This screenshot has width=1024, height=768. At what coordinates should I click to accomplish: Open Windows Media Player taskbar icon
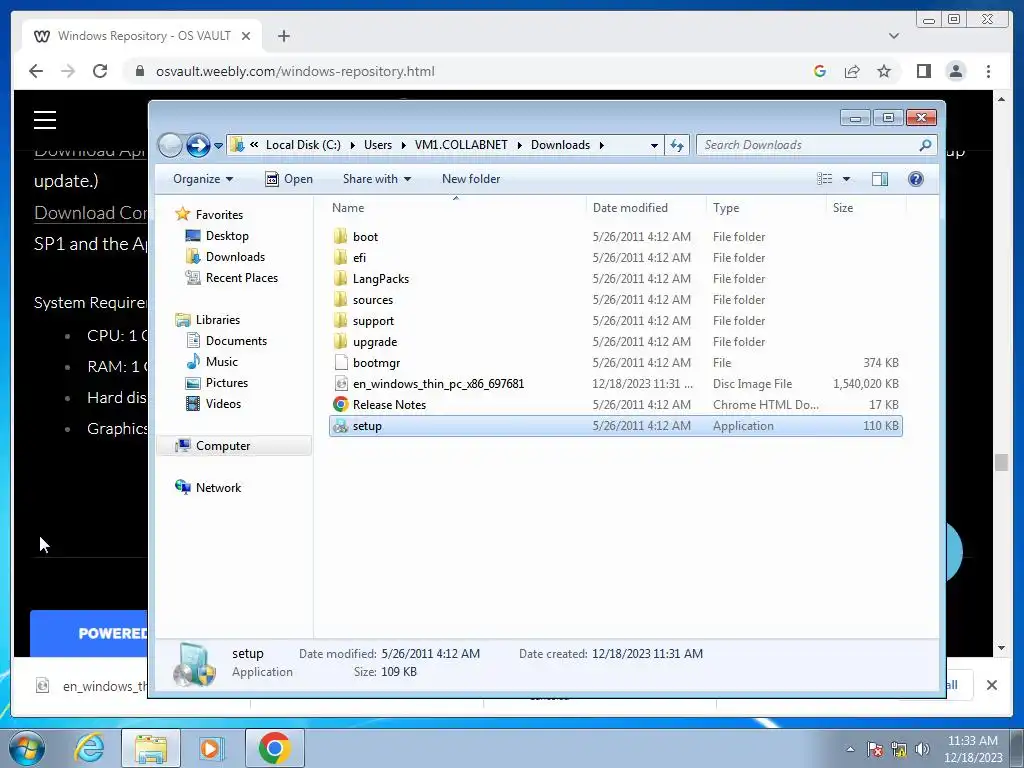coord(211,748)
